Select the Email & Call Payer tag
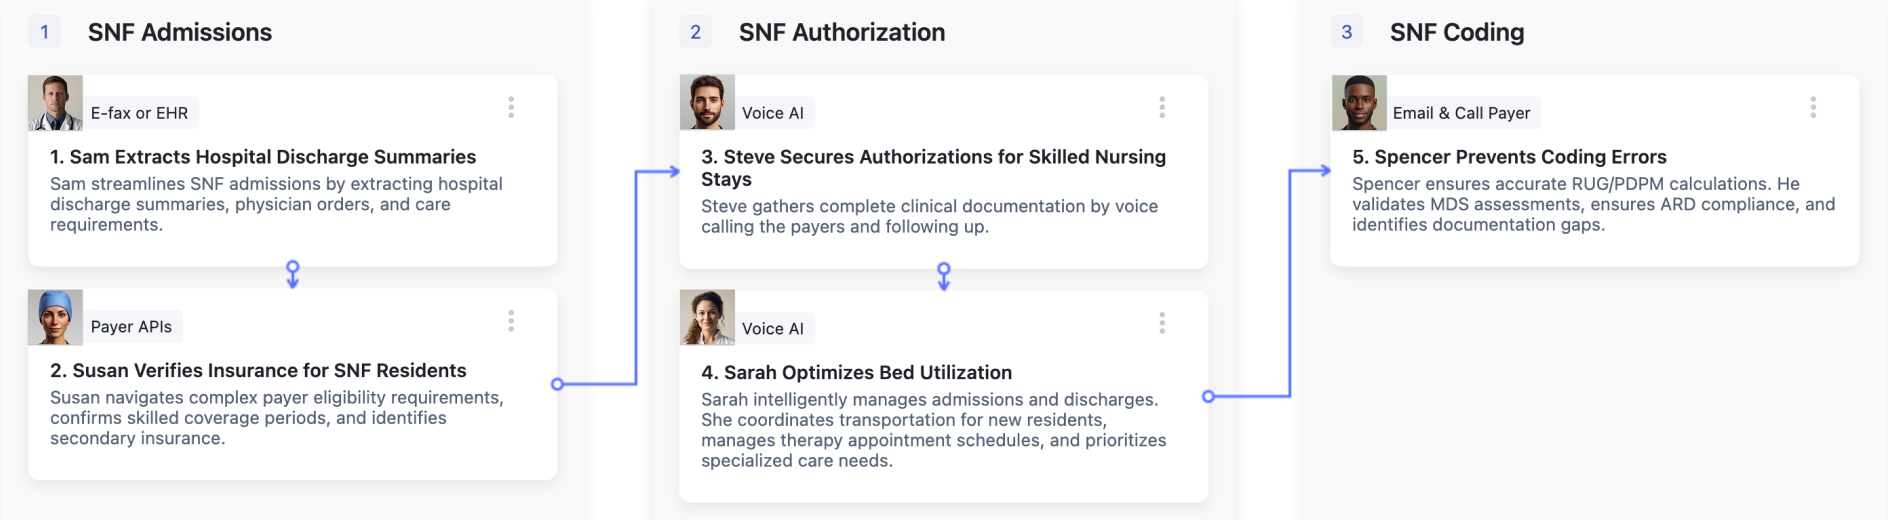 1462,113
